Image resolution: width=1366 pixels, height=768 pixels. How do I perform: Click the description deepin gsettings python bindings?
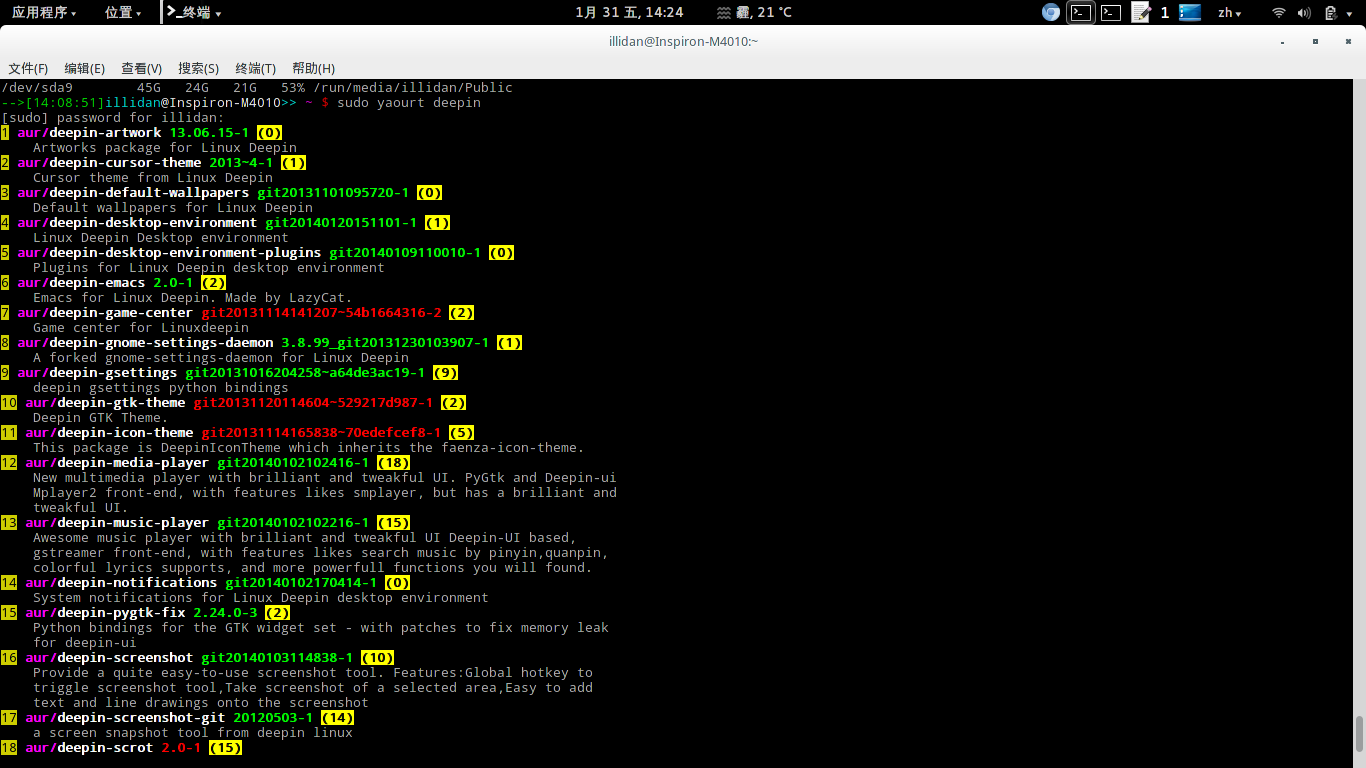161,387
